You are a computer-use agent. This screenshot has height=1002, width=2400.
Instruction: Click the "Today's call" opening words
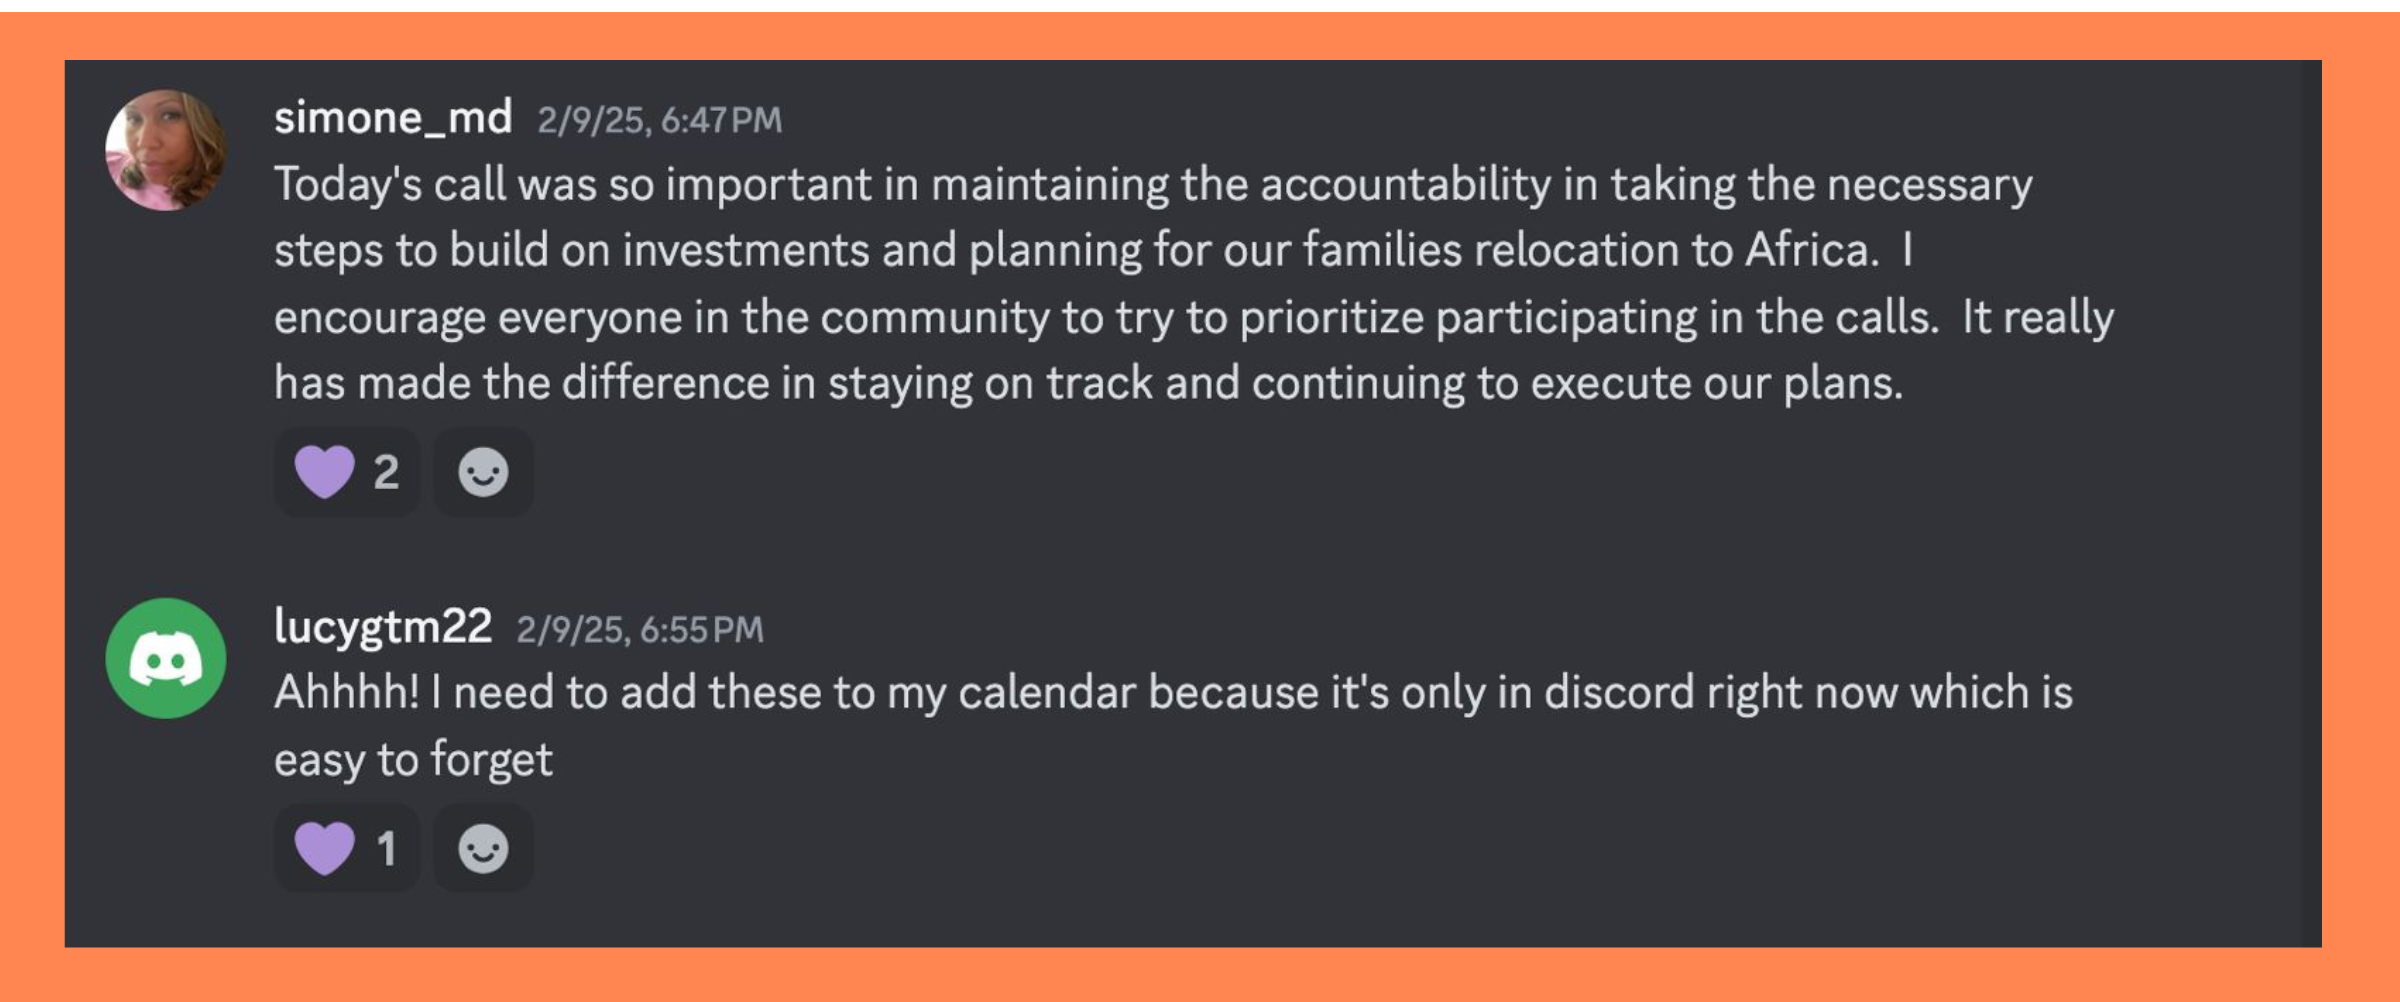tap(390, 185)
